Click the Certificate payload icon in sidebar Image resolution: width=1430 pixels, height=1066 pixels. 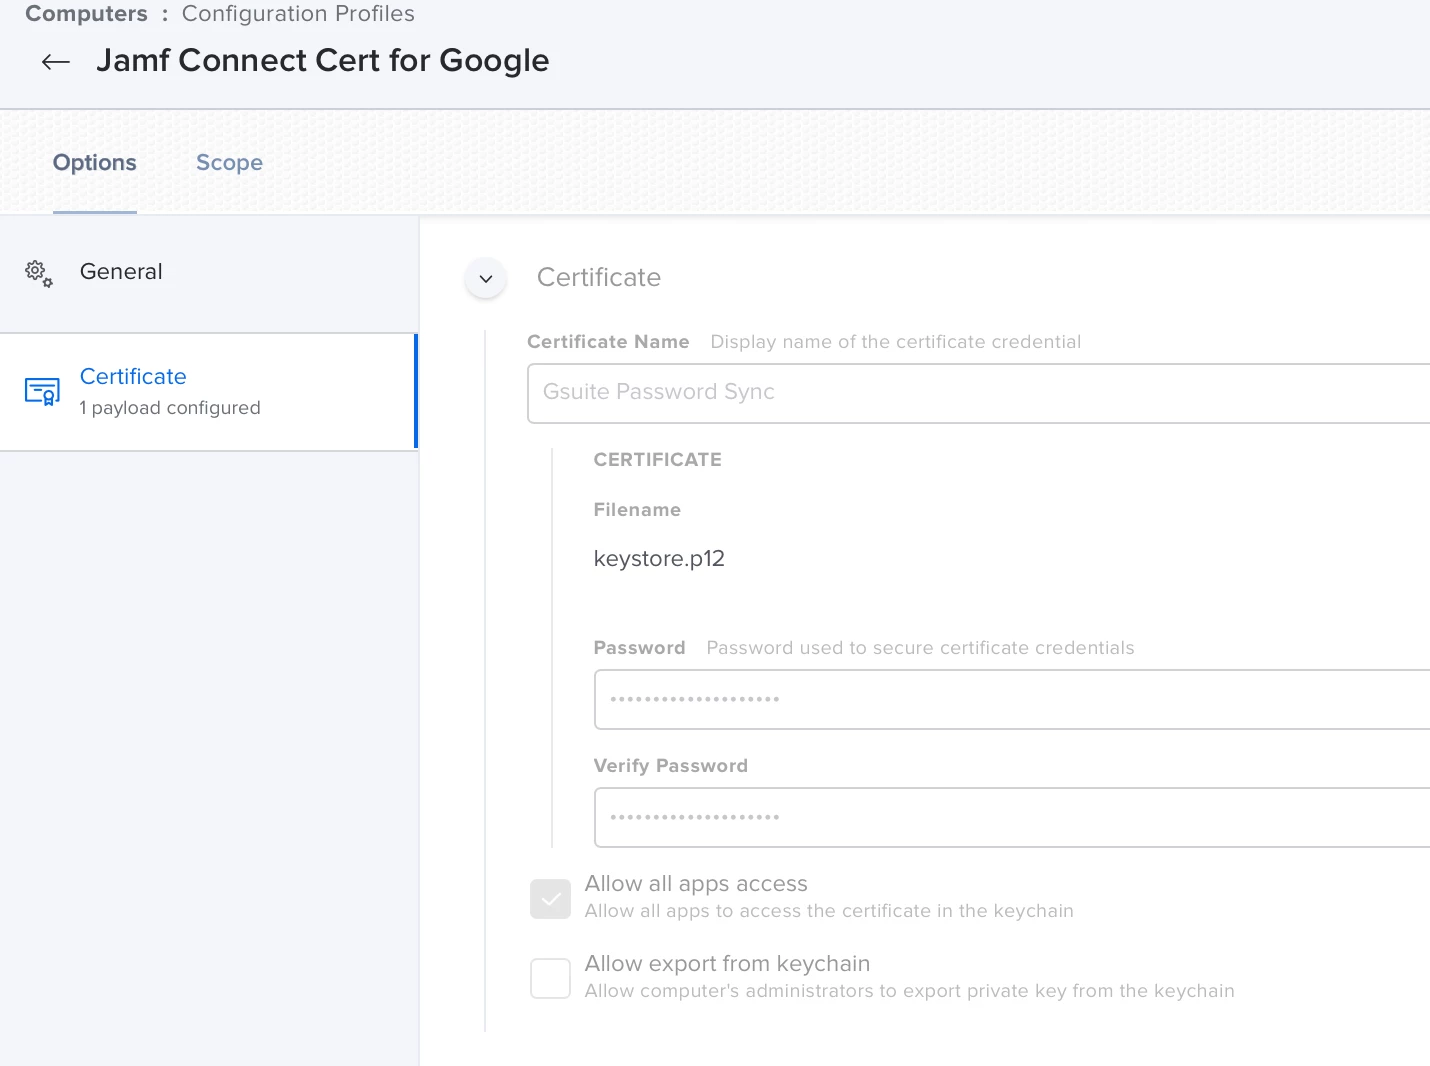42,392
